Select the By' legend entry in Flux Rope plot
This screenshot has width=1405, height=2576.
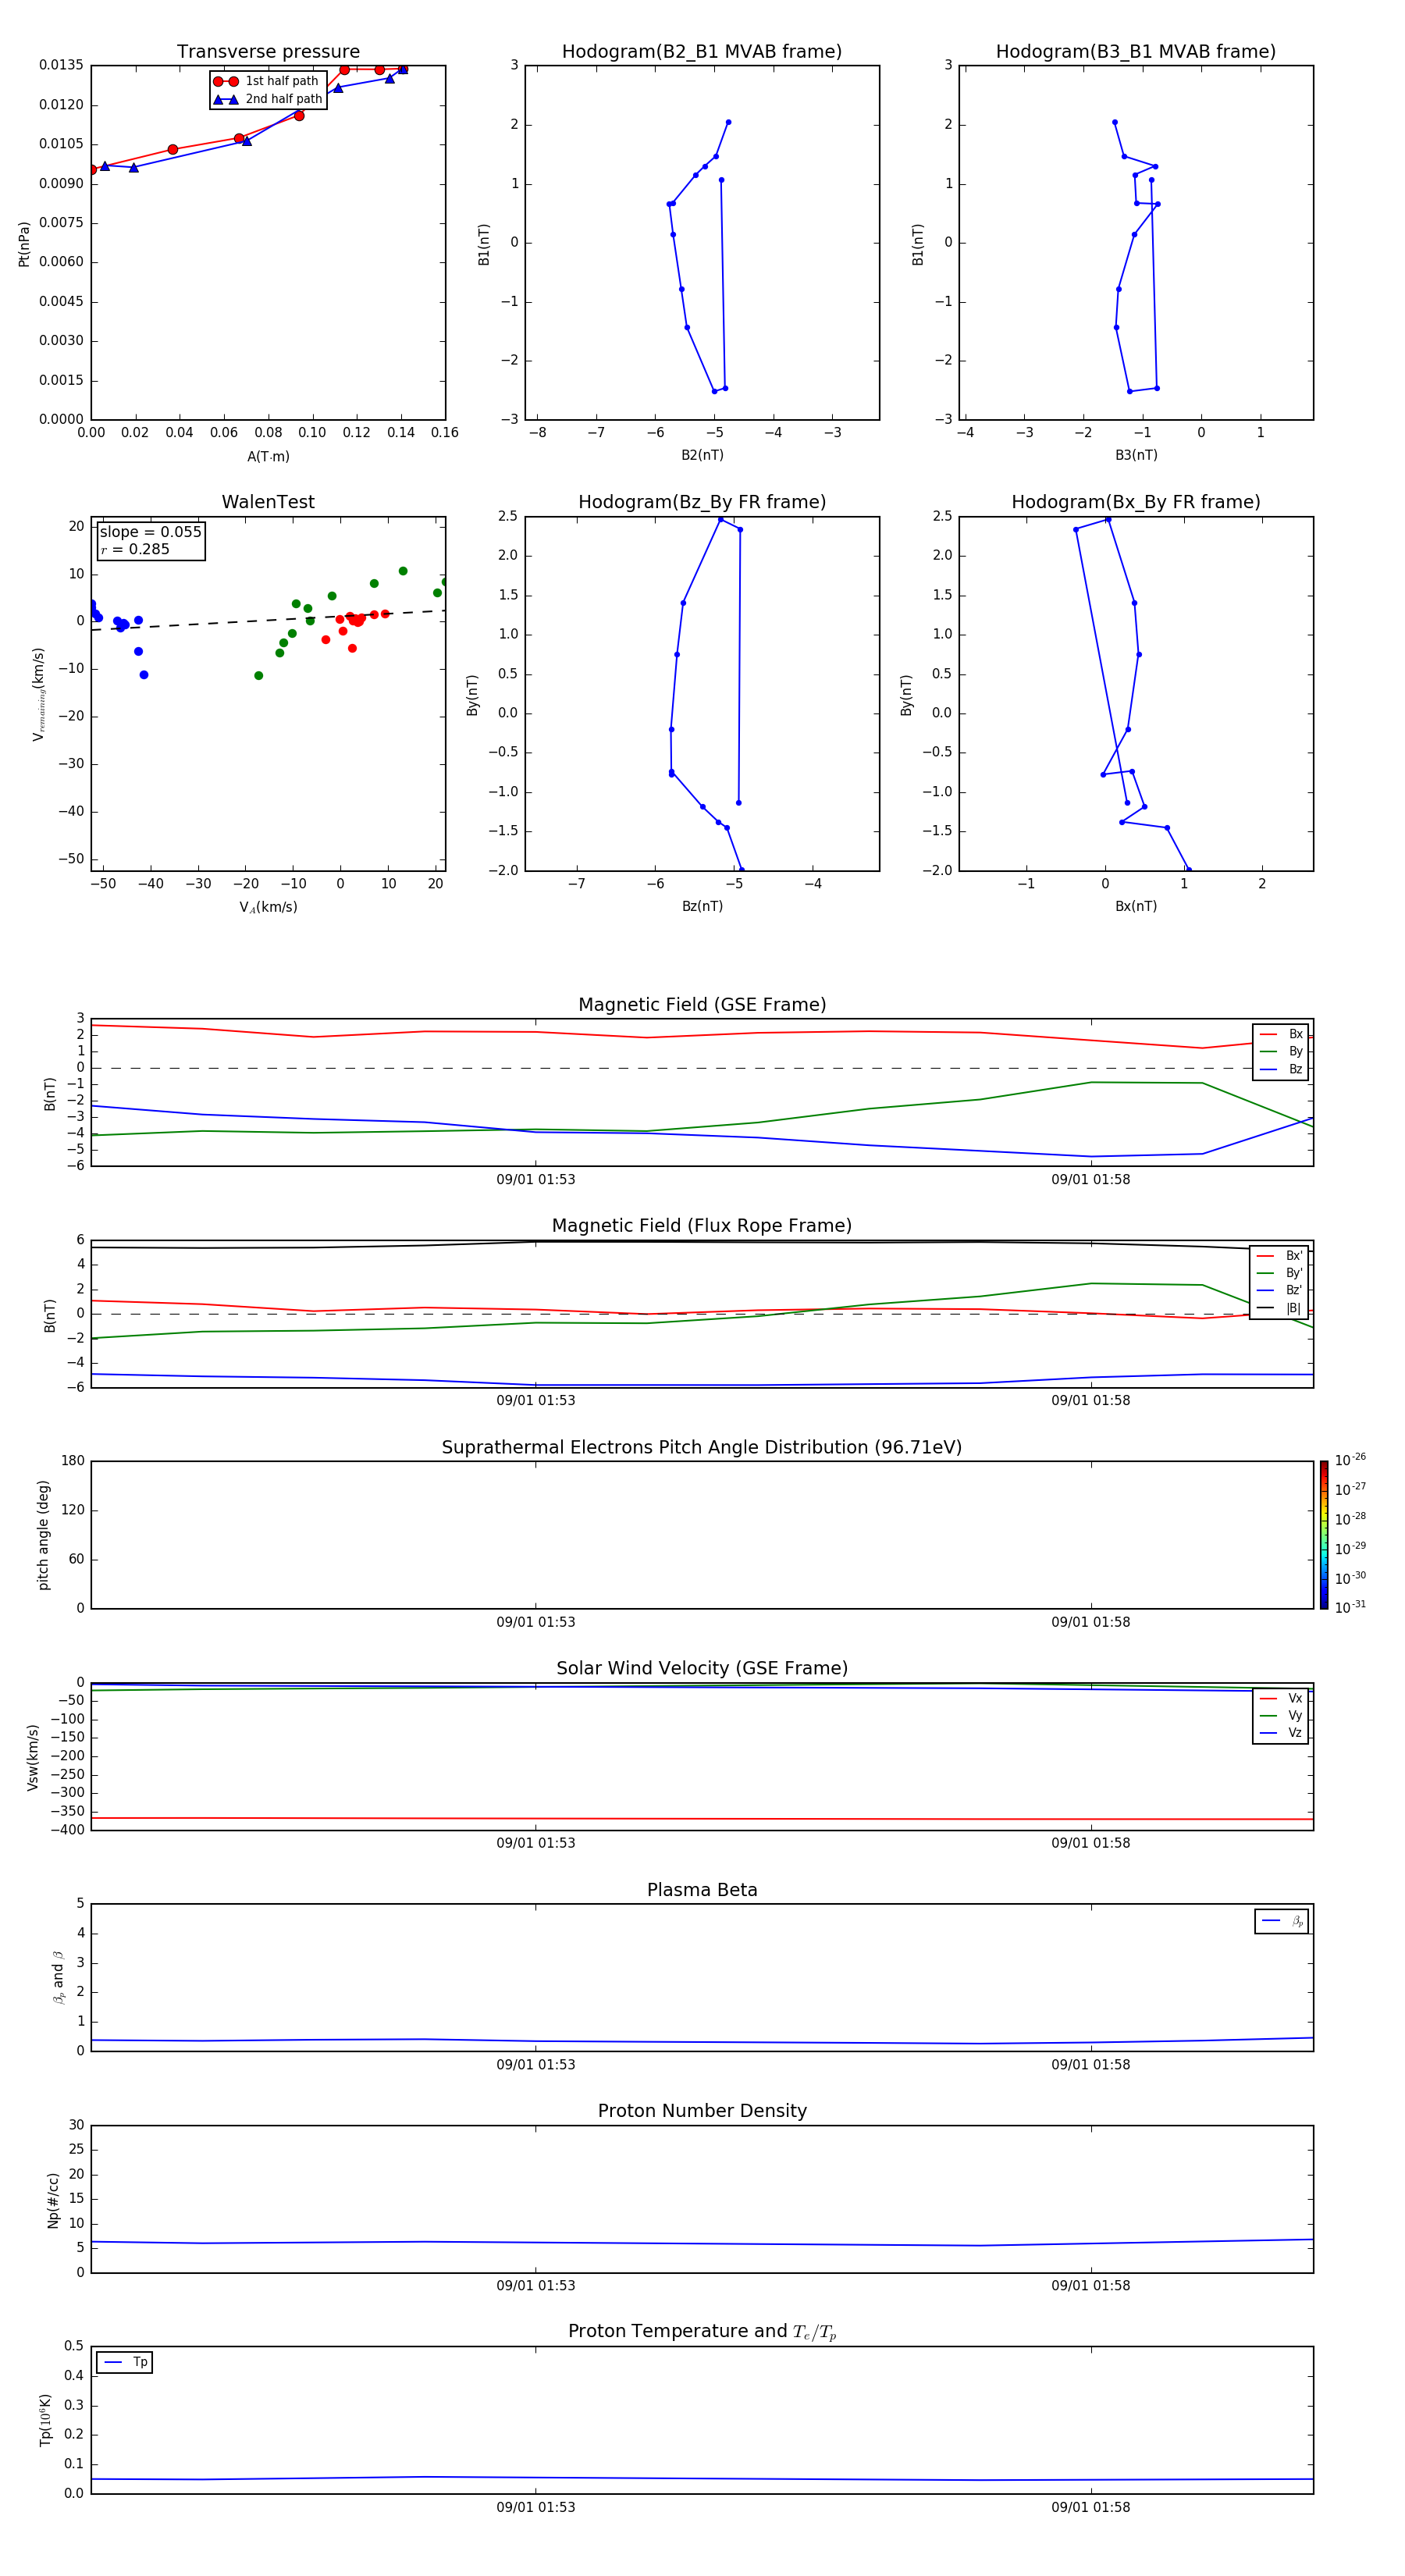1279,1273
